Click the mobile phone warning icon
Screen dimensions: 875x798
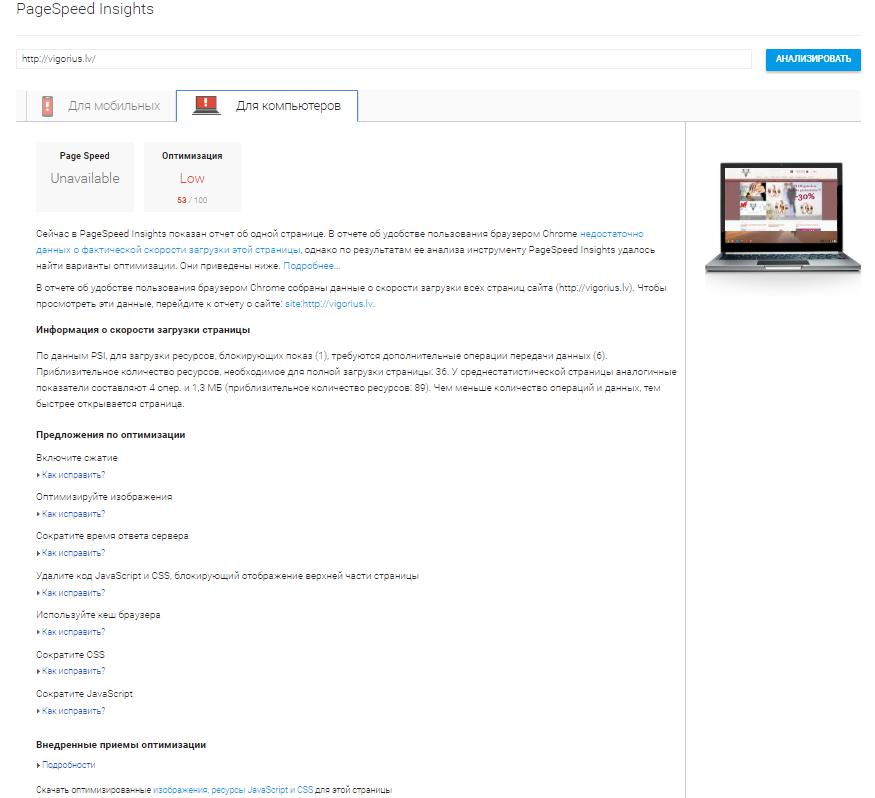[x=47, y=106]
